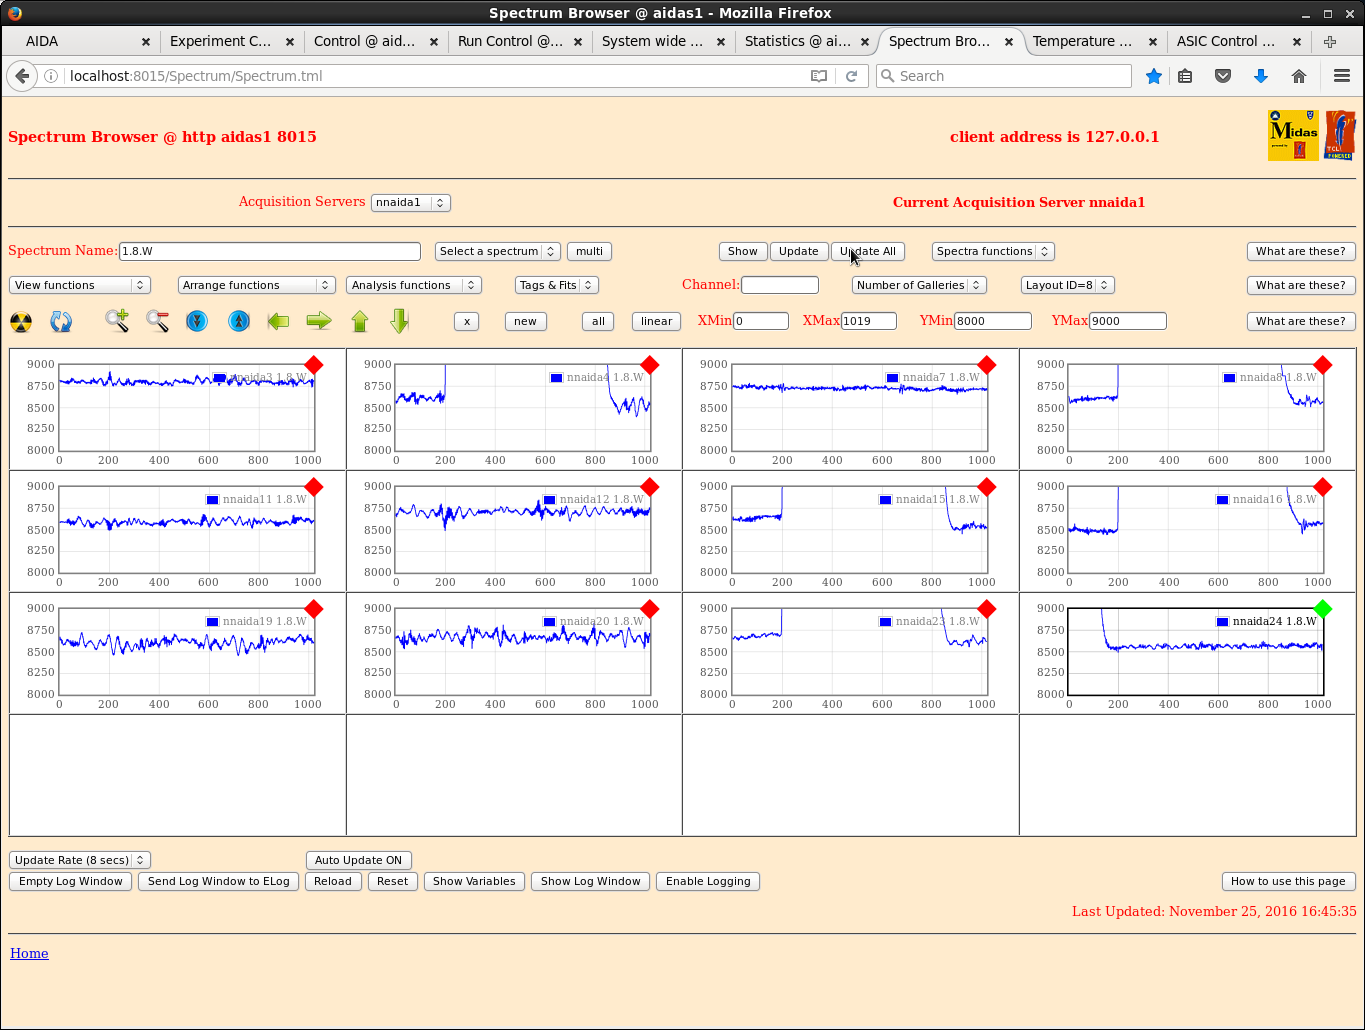Click the Show Log Window button
This screenshot has width=1365, height=1030.
point(591,881)
